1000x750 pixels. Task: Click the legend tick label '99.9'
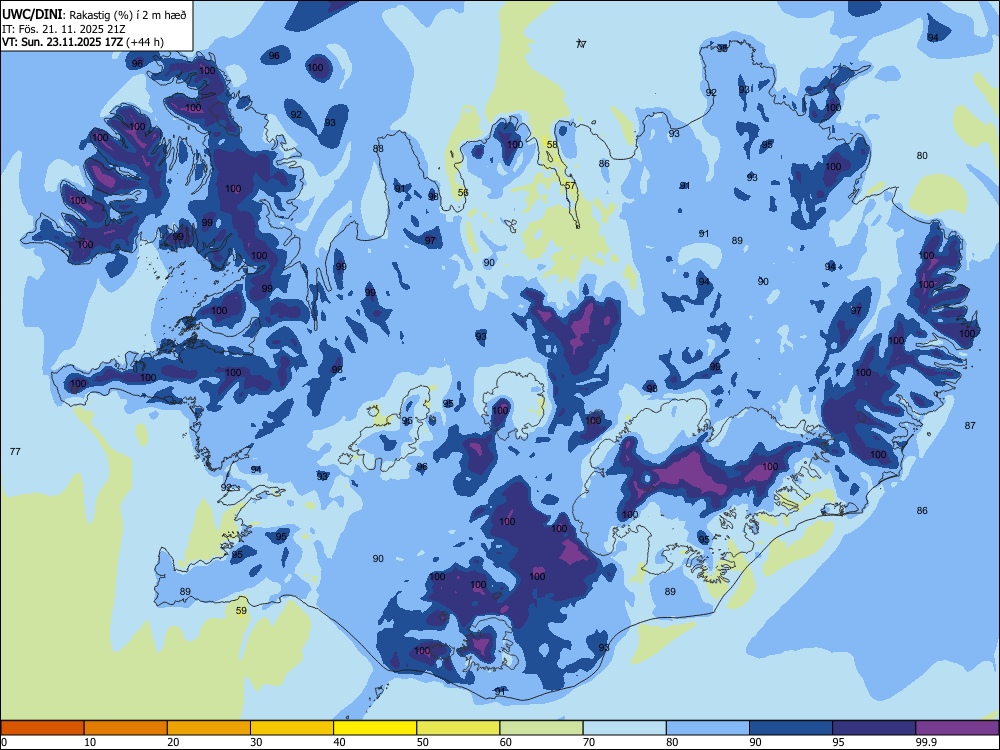[x=925, y=742]
